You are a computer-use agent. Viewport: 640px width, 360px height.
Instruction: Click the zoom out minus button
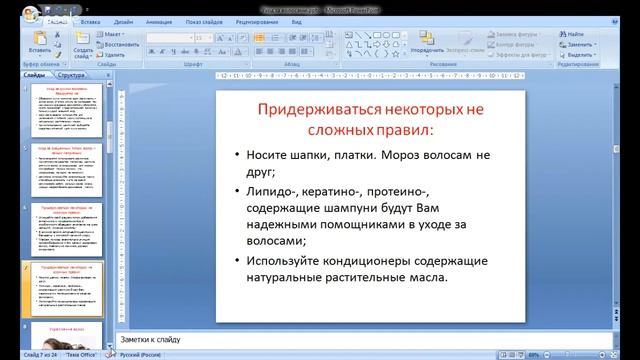pos(547,355)
